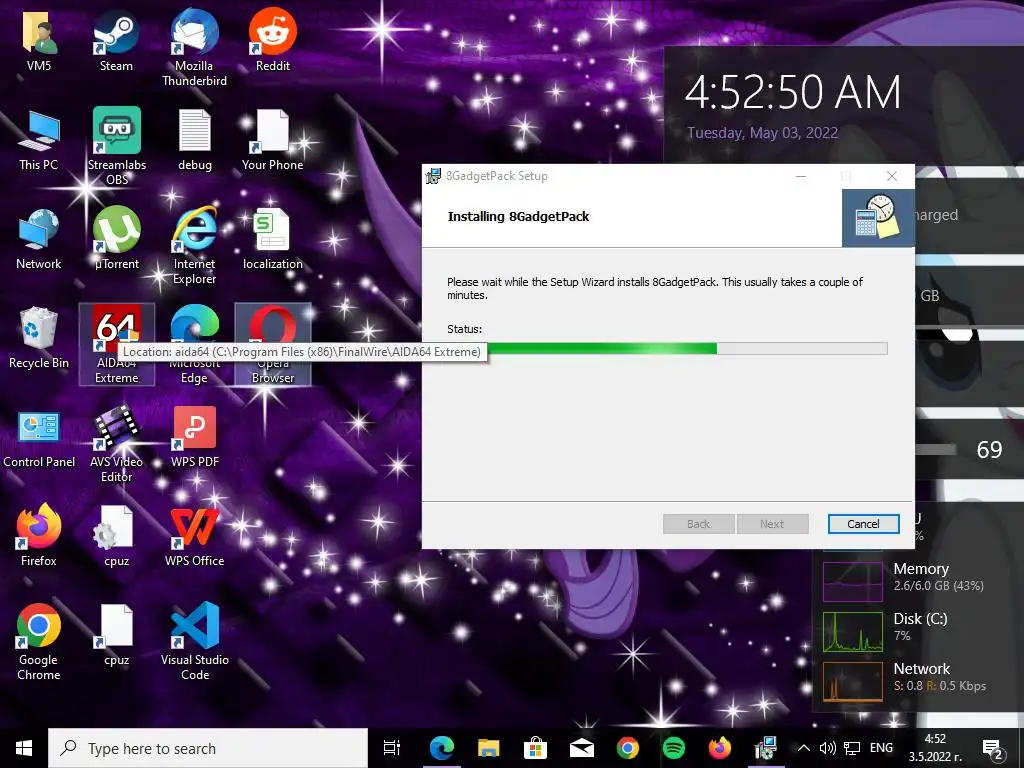This screenshot has width=1024, height=768.
Task: Minimize the 8GadgetPack Setup window
Action: [x=801, y=176]
